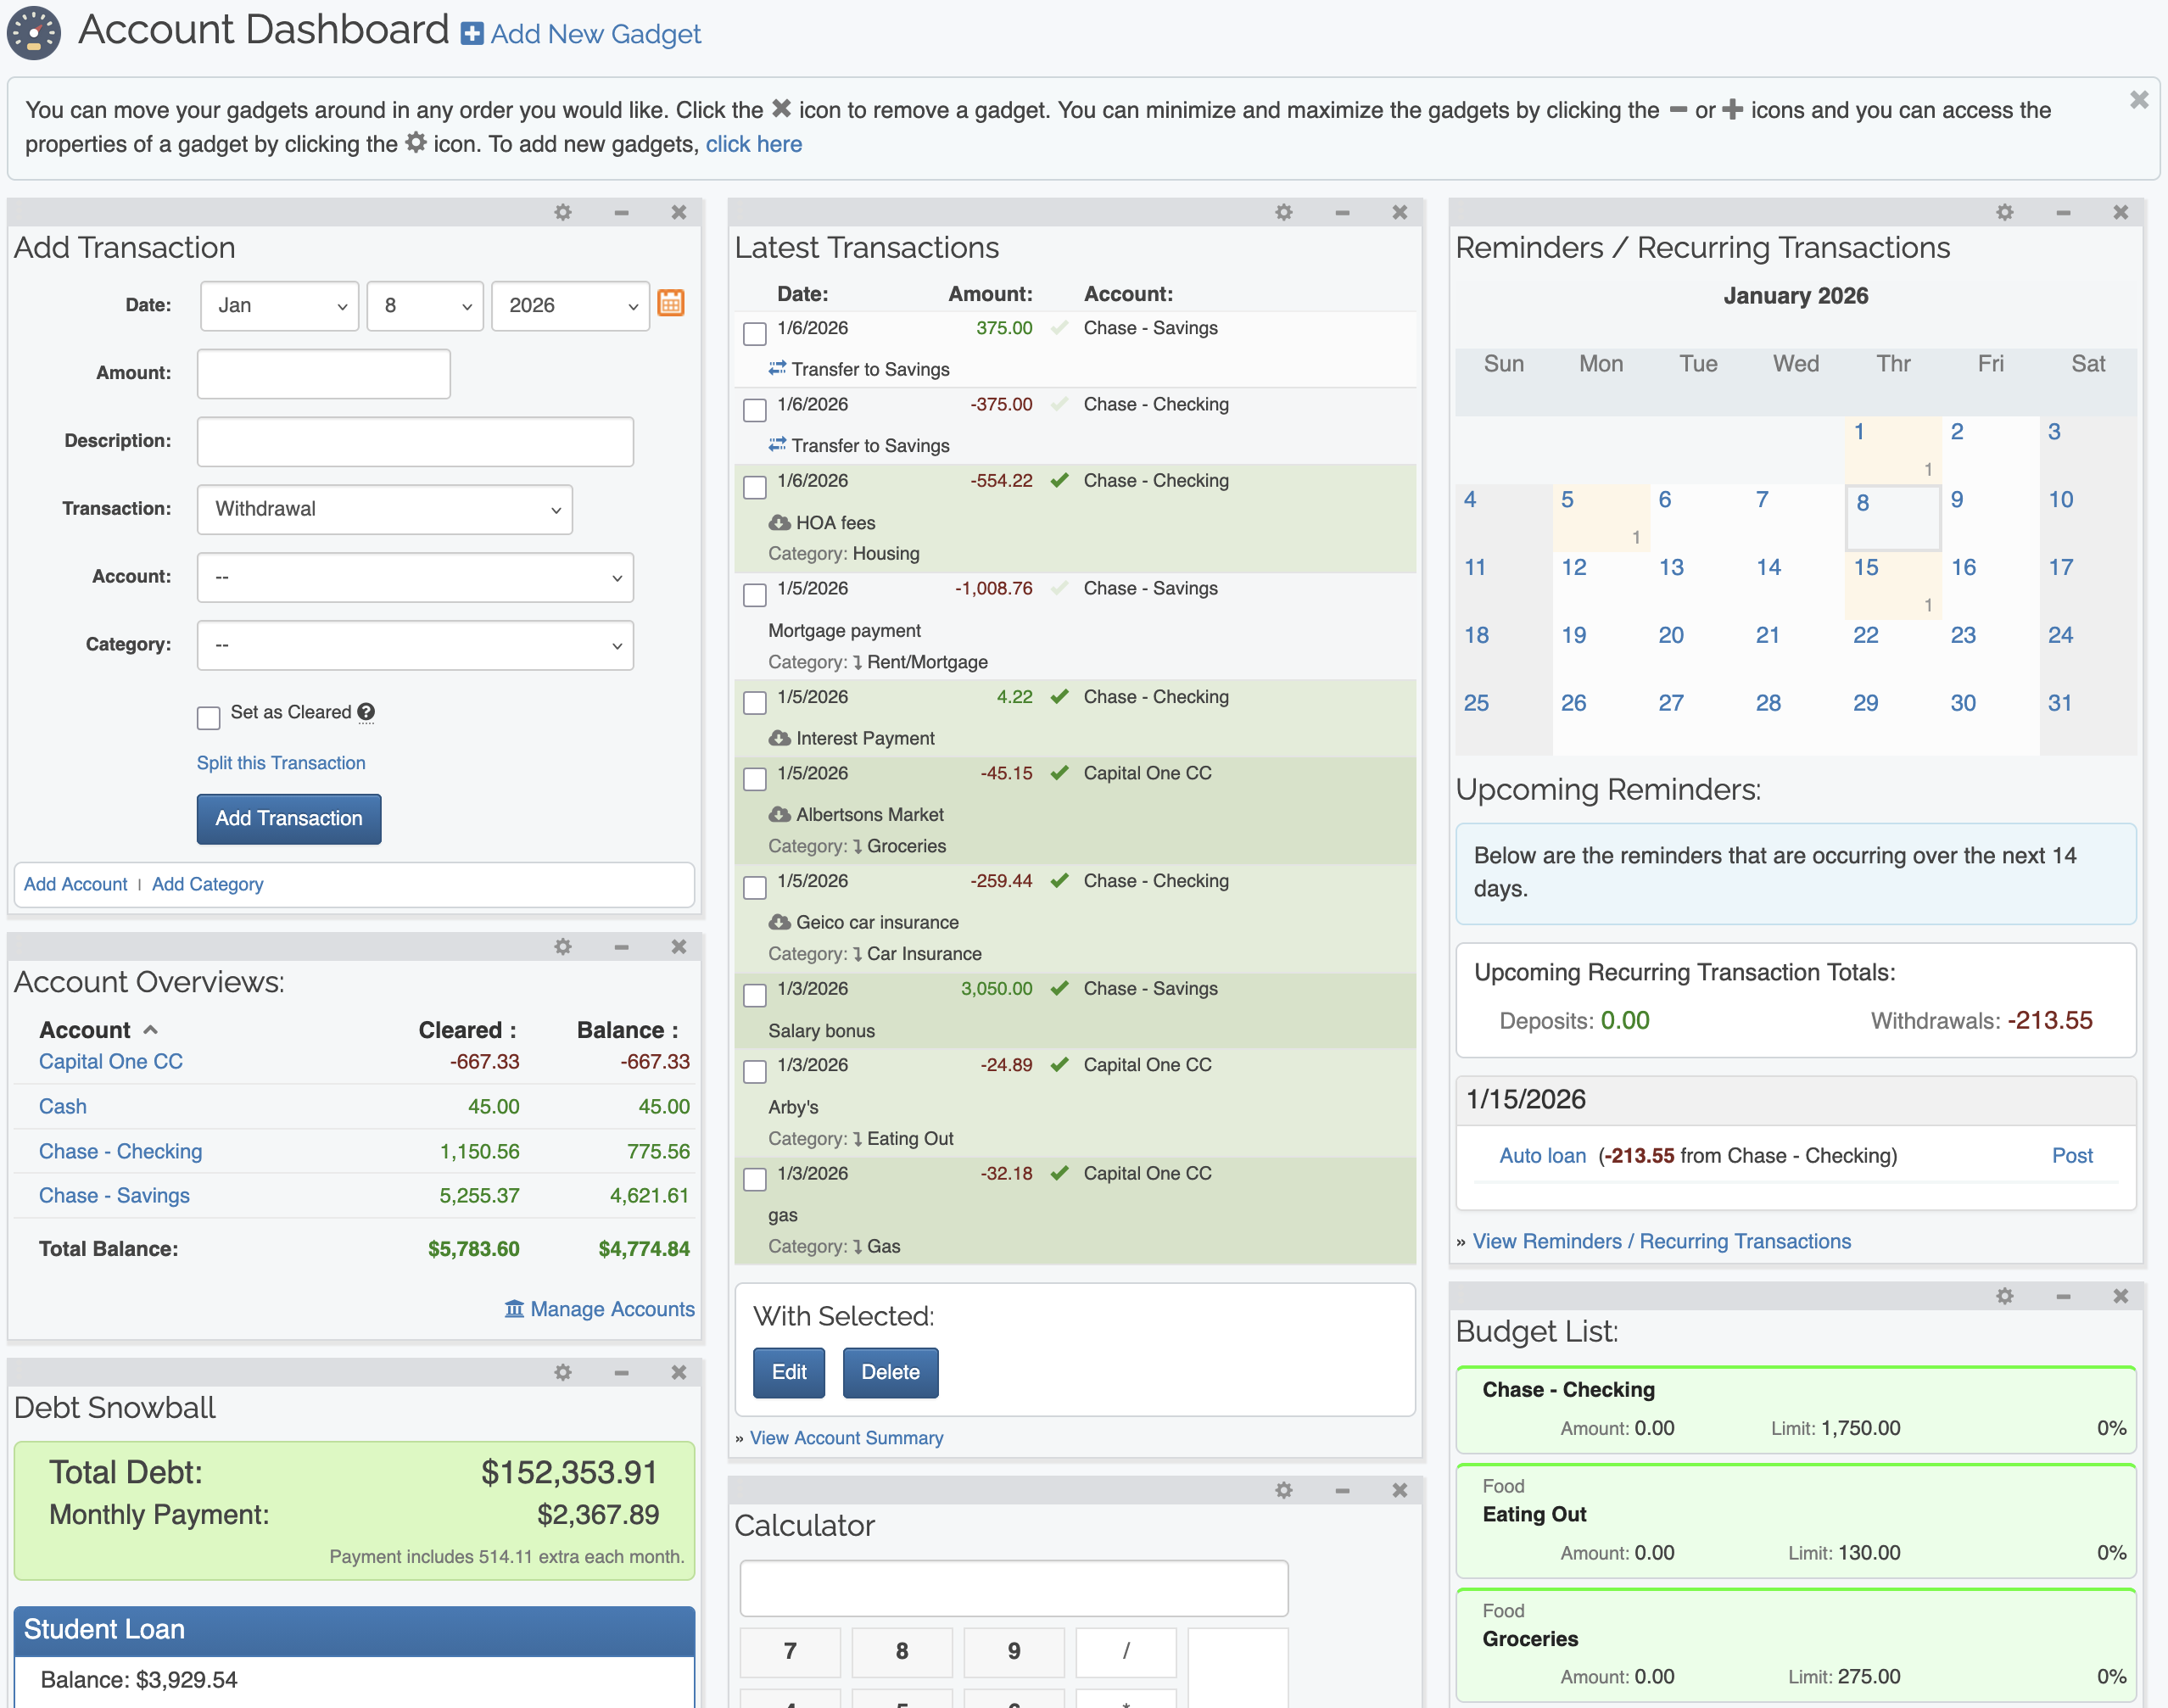Click the Add New Gadget plus icon

pyautogui.click(x=472, y=34)
